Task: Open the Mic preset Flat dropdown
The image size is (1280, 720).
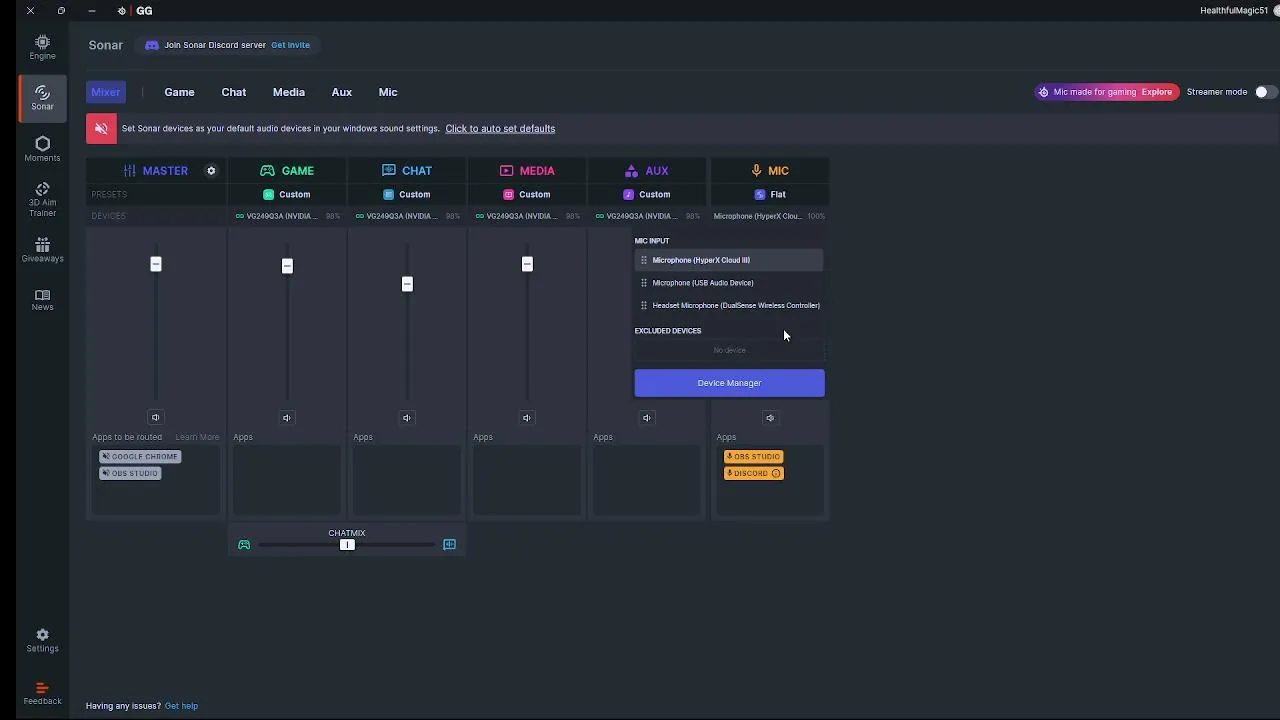Action: point(770,194)
